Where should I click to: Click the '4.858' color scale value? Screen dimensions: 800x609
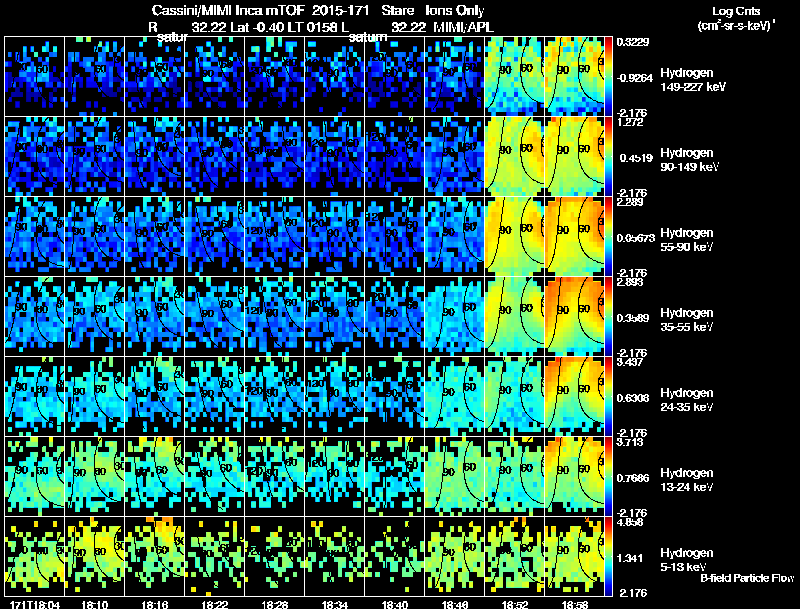(x=631, y=523)
